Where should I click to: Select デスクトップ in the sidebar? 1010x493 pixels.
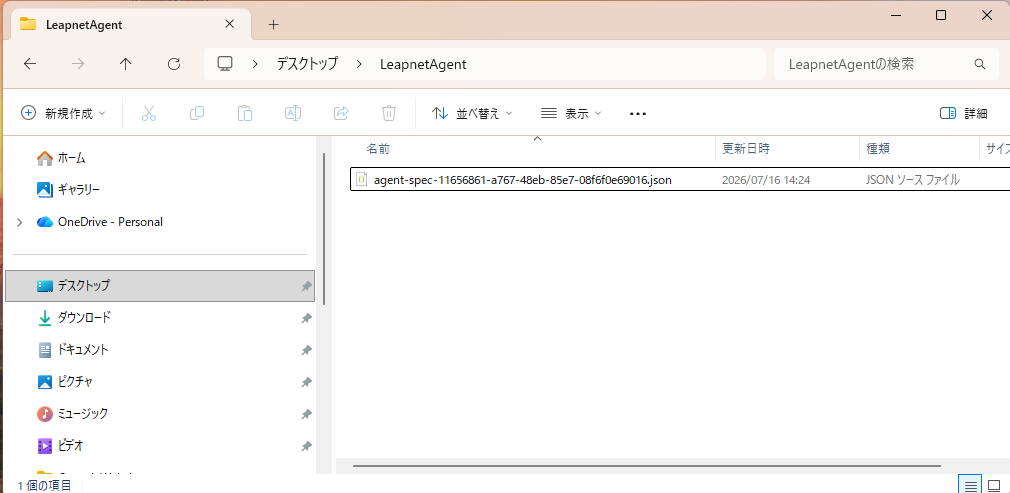click(160, 285)
